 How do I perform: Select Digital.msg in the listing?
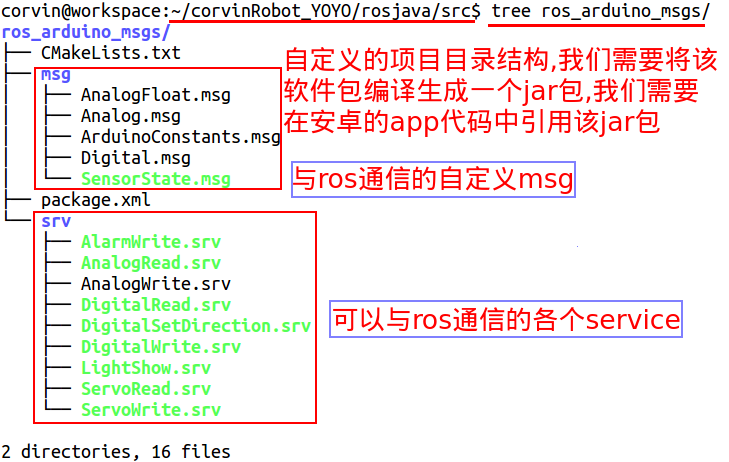pyautogui.click(x=136, y=158)
